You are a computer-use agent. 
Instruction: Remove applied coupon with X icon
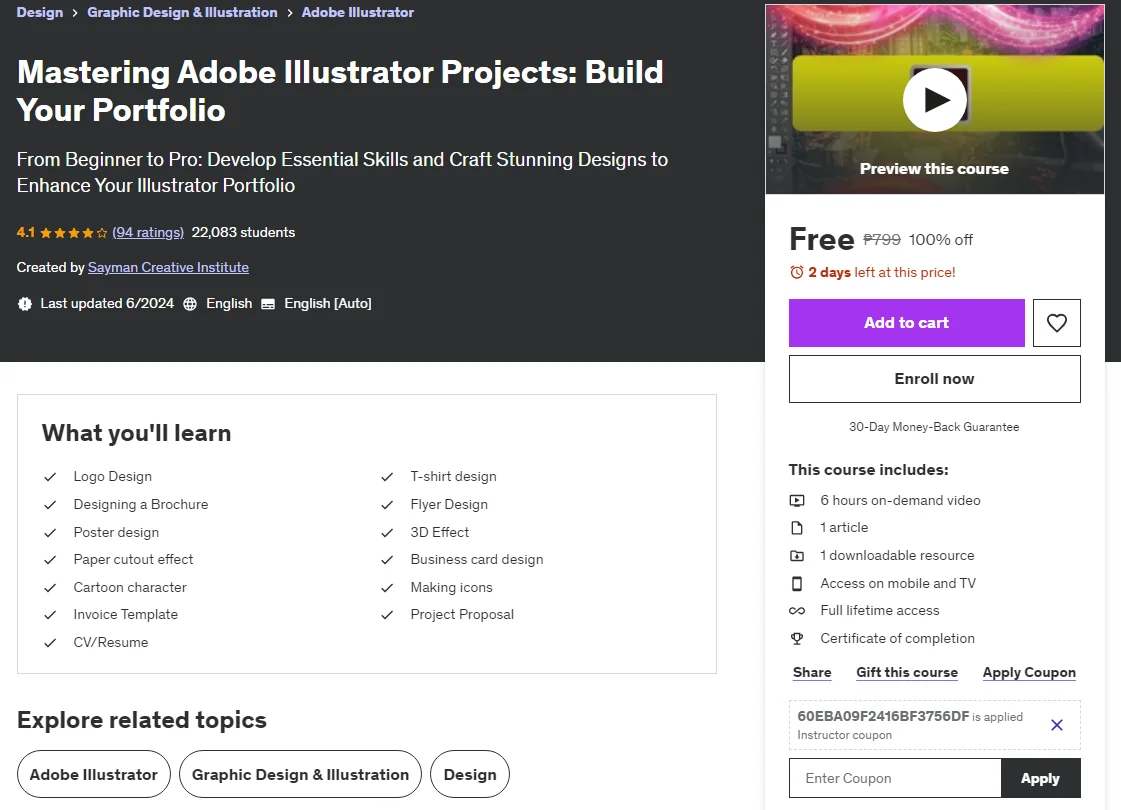click(x=1057, y=725)
